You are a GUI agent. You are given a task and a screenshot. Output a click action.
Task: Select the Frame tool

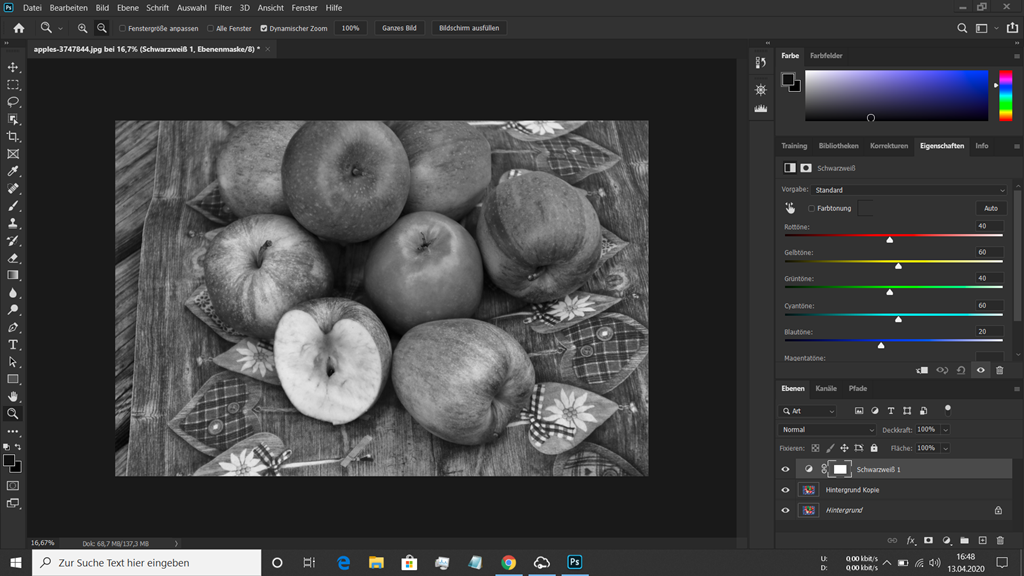pos(13,154)
